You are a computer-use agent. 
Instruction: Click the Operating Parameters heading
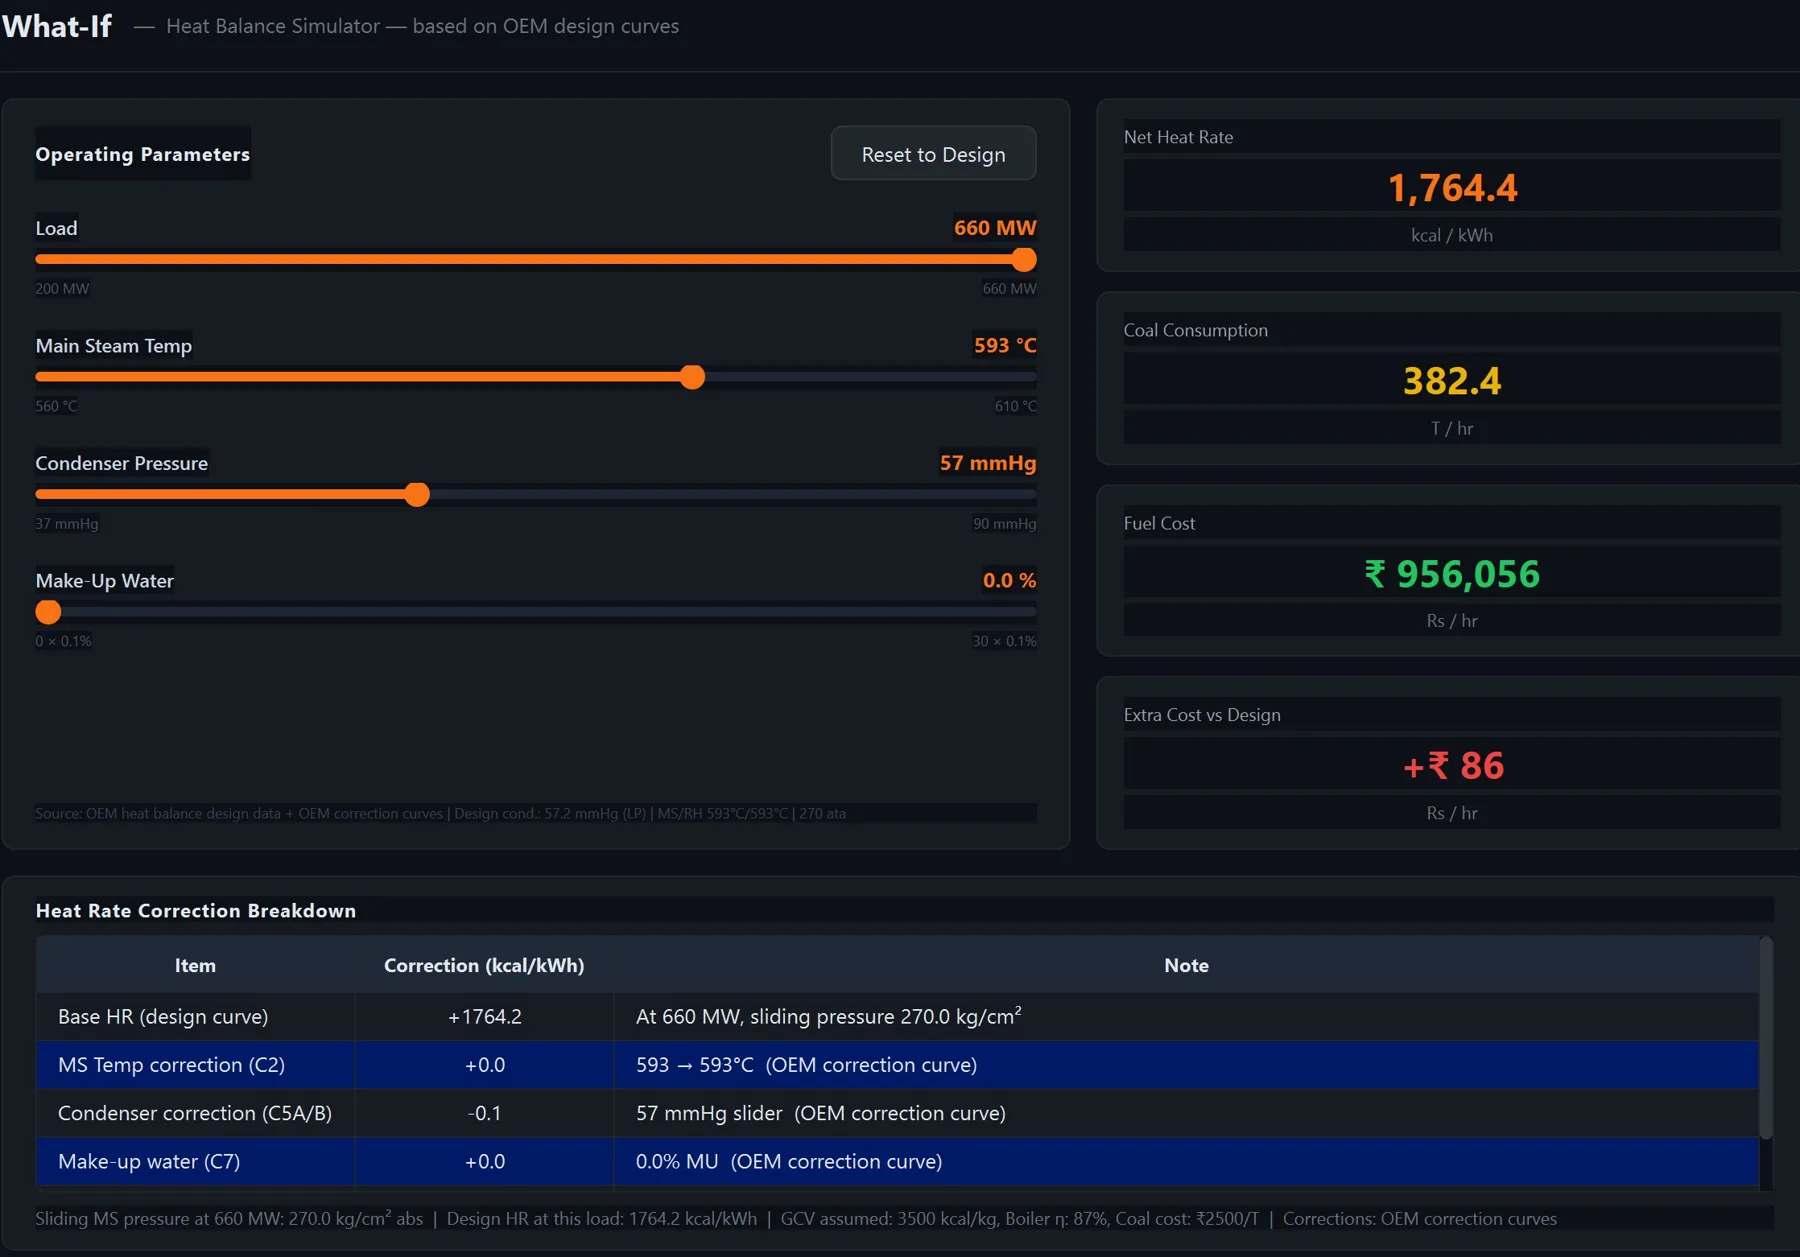tap(143, 154)
